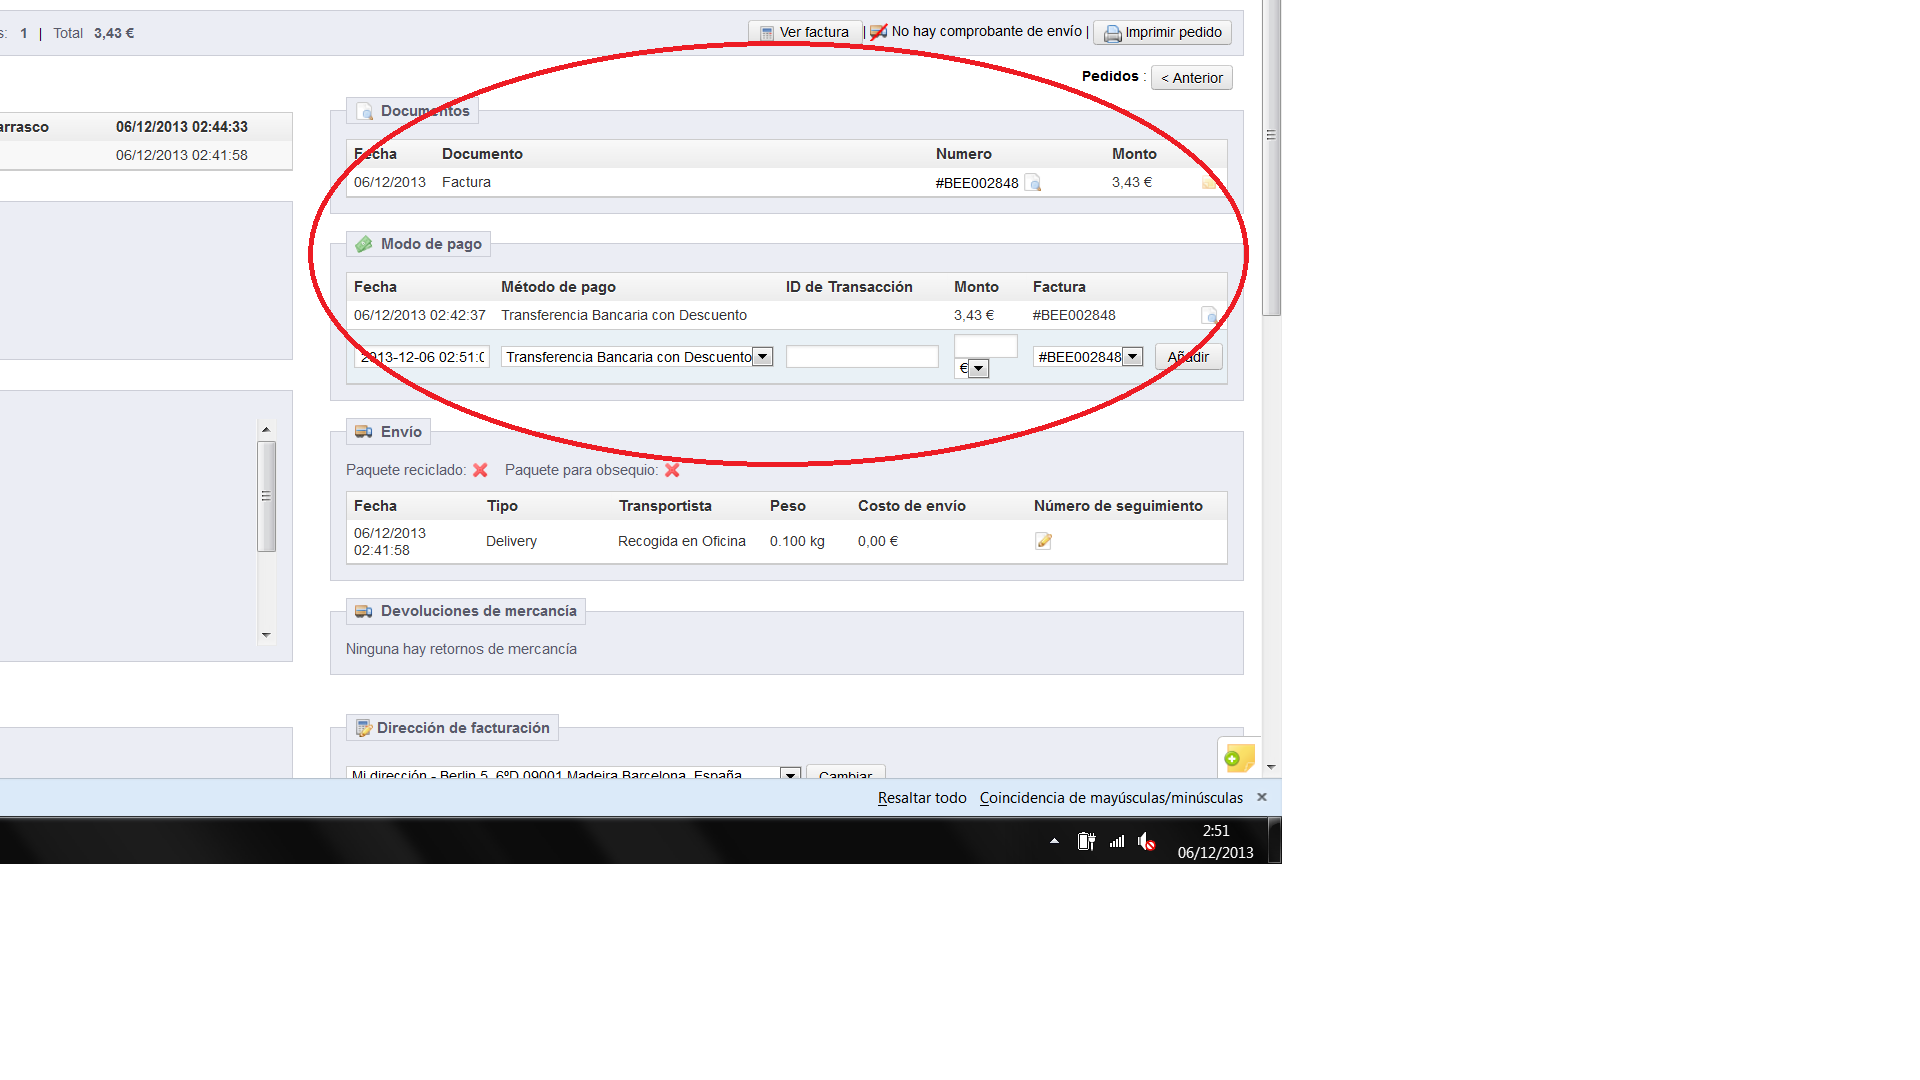Click Show desktop strip beside the clock
This screenshot has width=1920, height=1080.
1274,840
